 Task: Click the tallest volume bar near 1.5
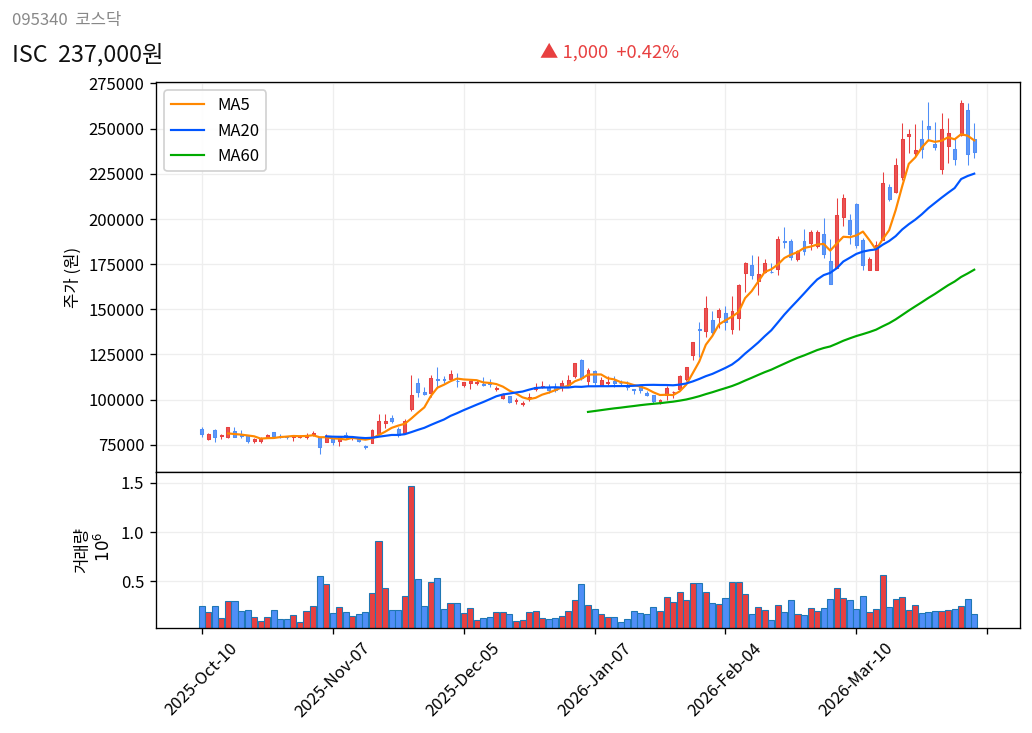pyautogui.click(x=411, y=556)
